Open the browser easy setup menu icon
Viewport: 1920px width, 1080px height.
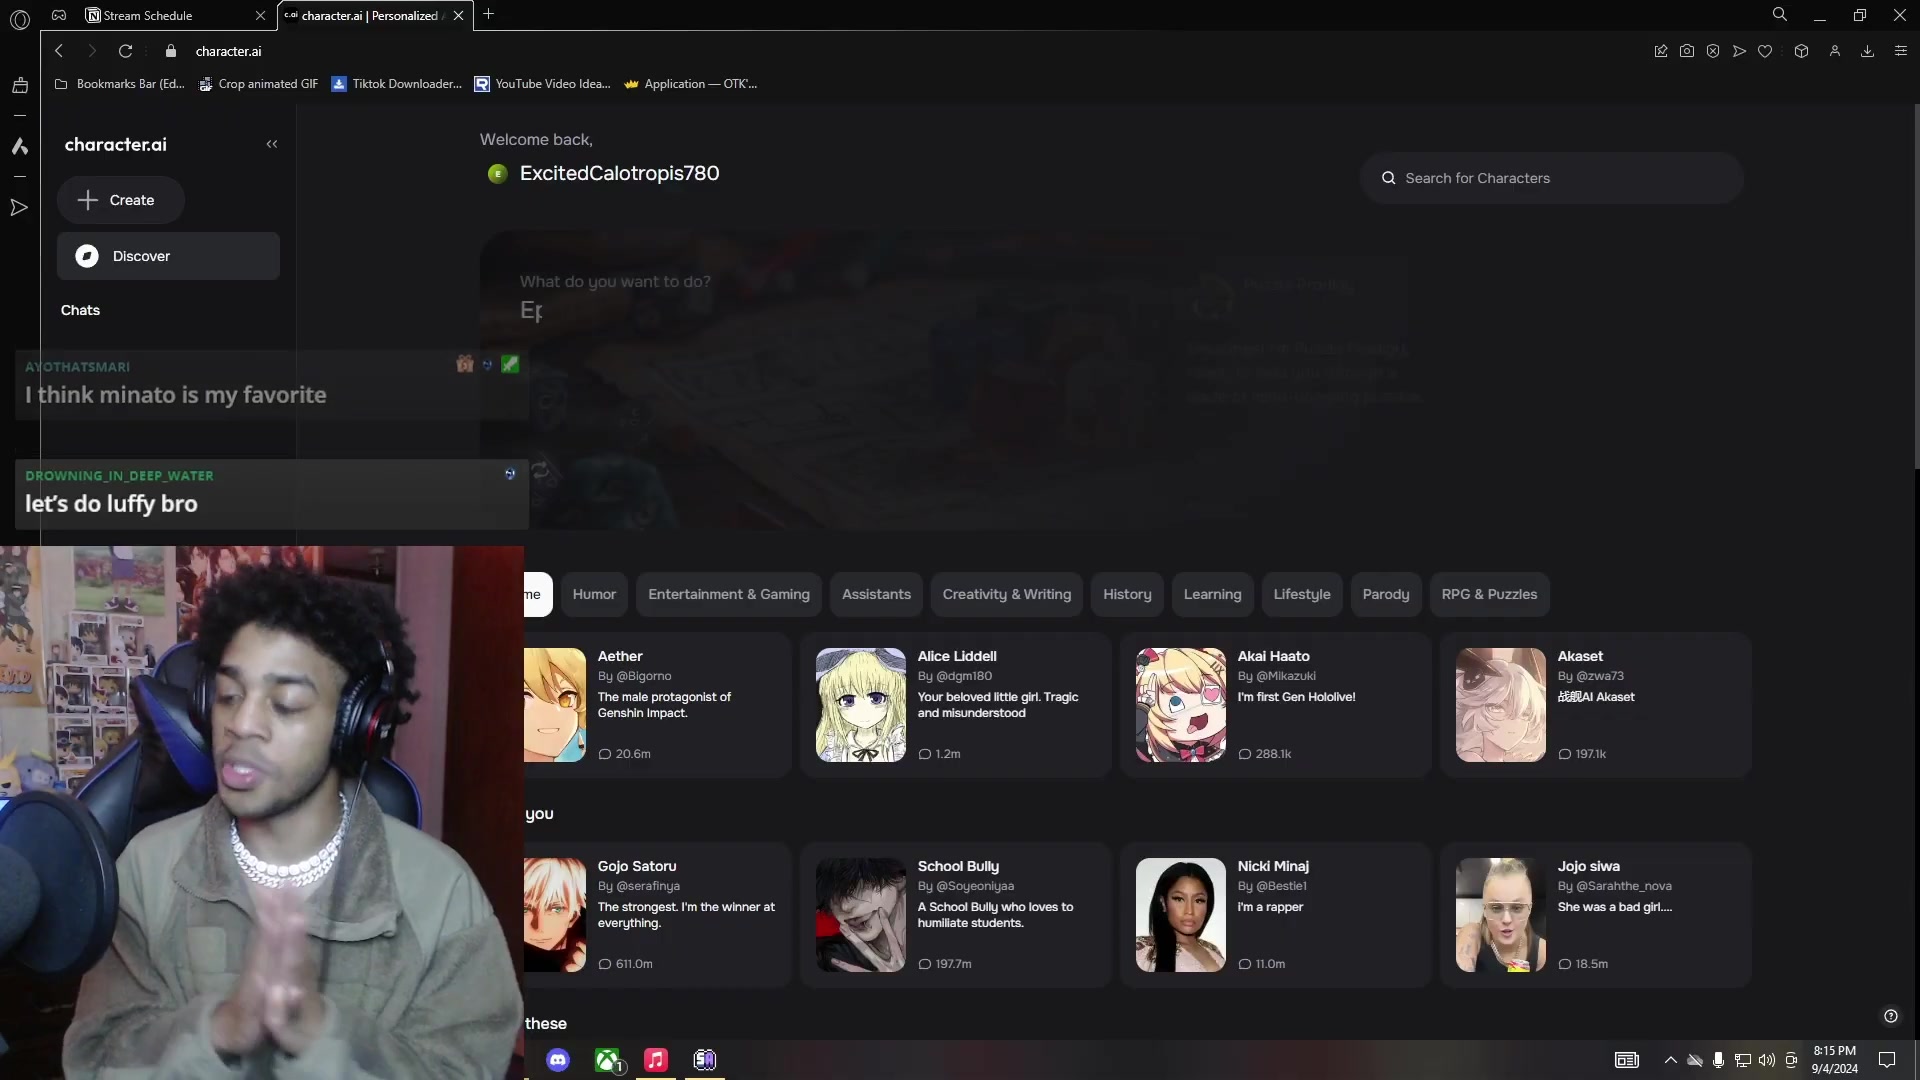pos(1901,51)
